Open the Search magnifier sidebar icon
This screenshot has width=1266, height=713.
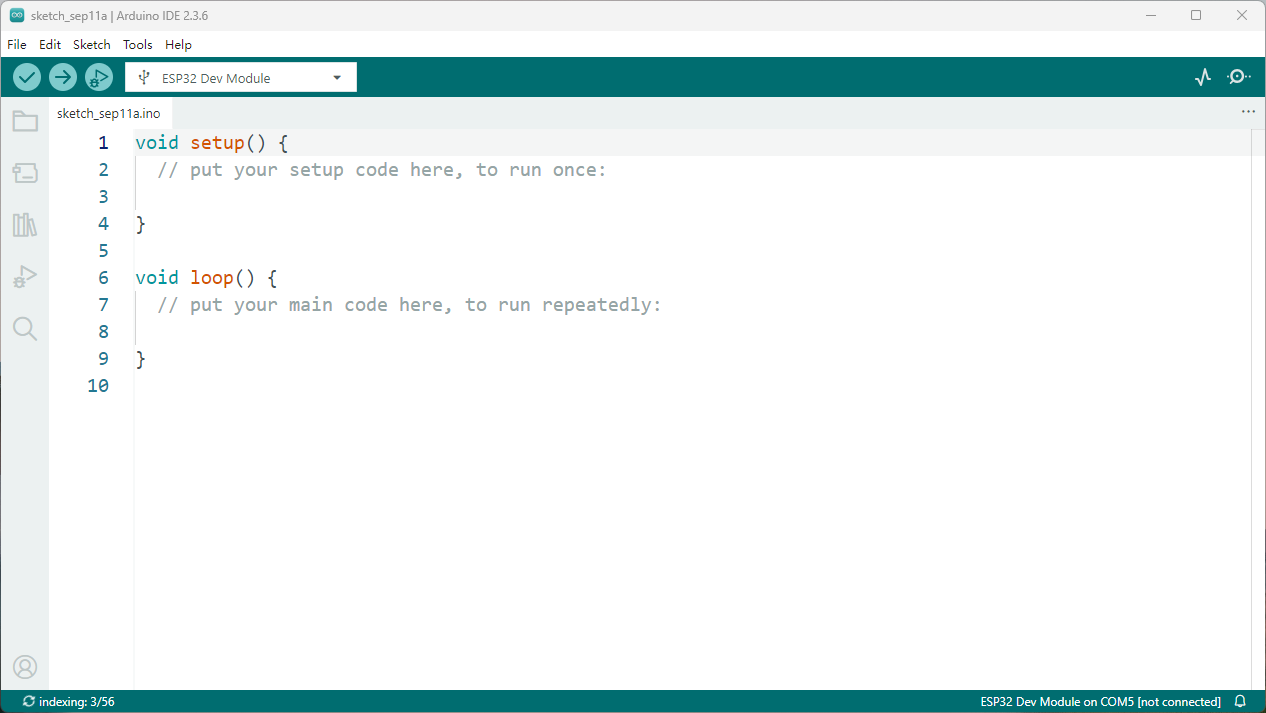25,329
